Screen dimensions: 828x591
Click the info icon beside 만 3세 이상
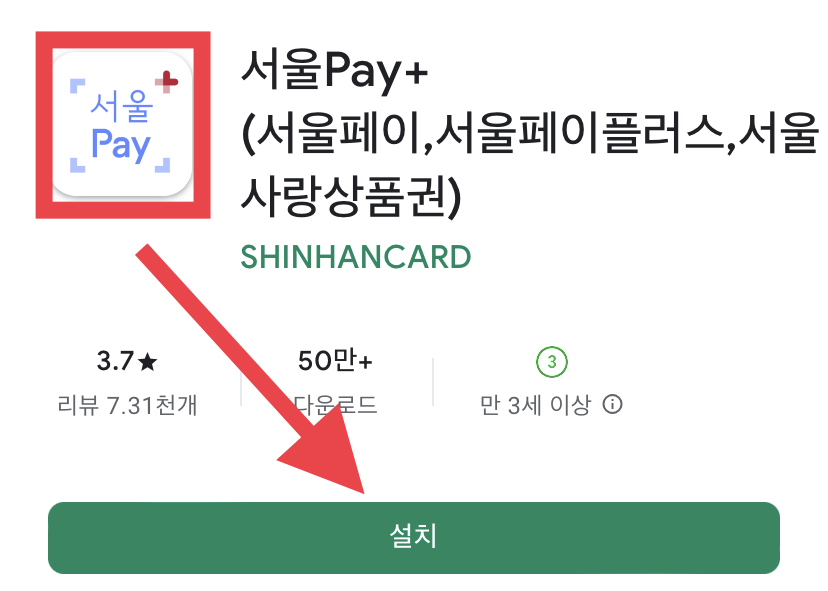tap(613, 405)
